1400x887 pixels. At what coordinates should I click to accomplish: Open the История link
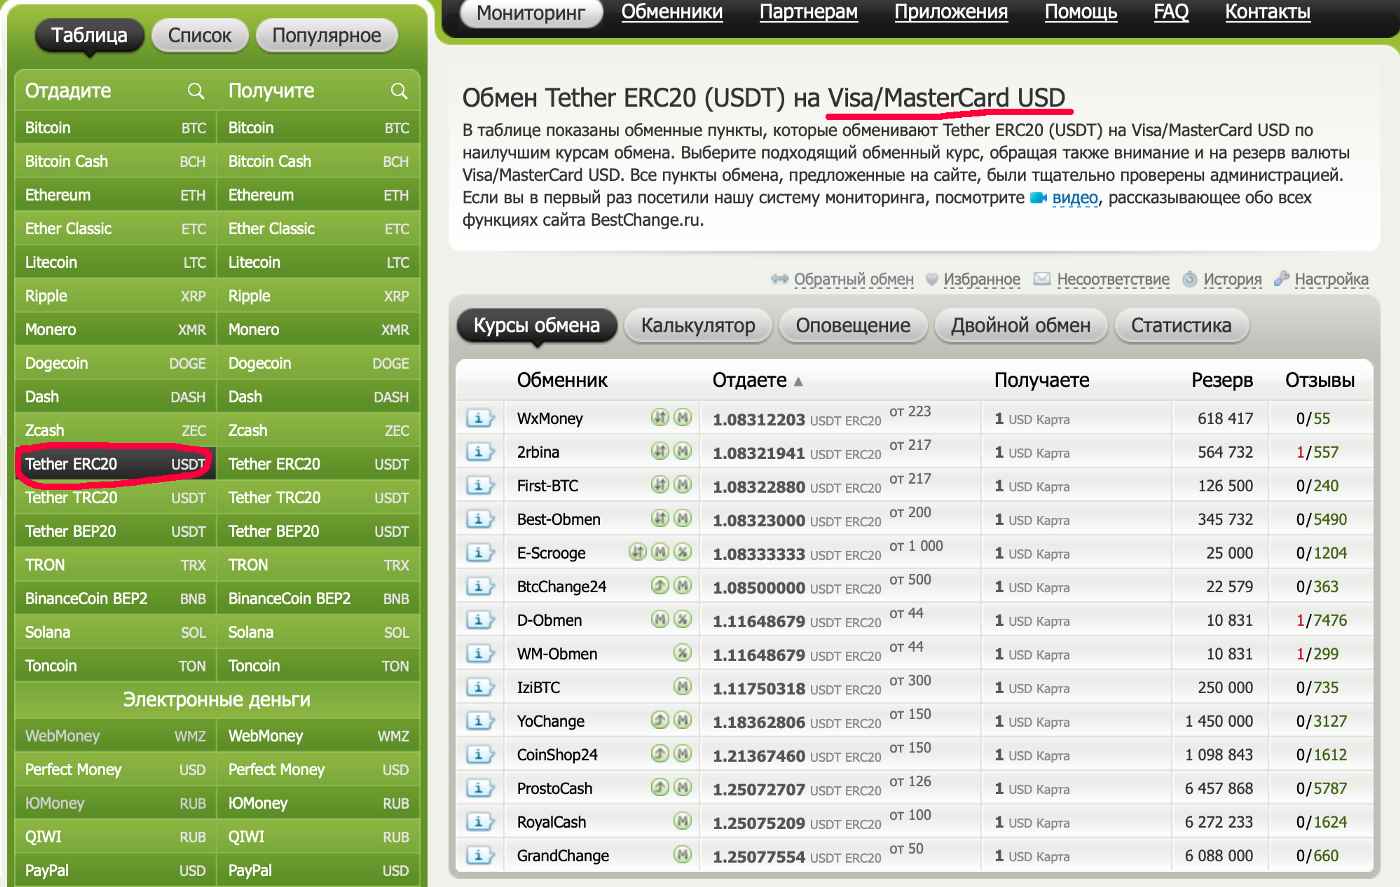1232,279
